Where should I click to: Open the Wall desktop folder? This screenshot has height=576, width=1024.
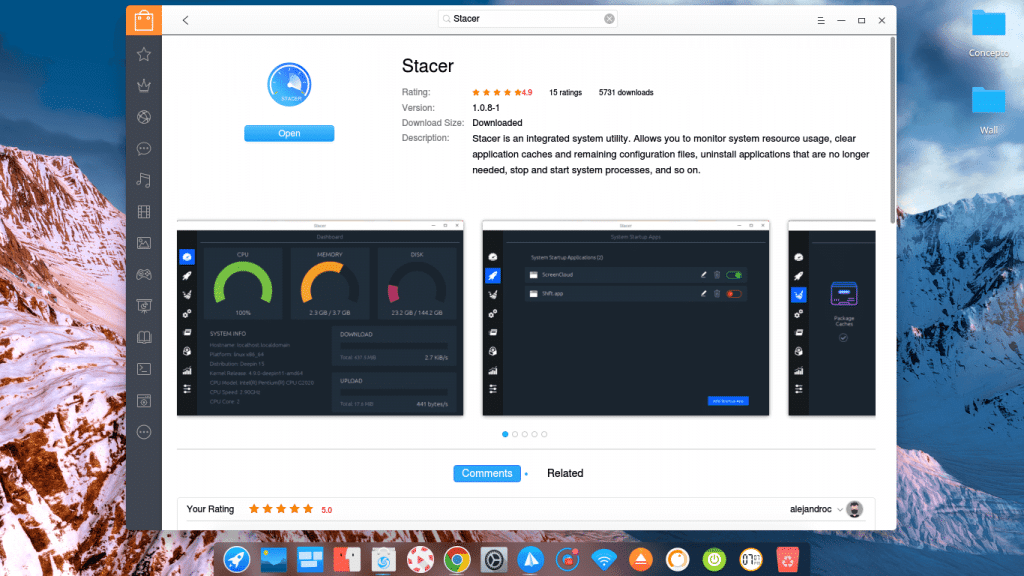tap(988, 110)
